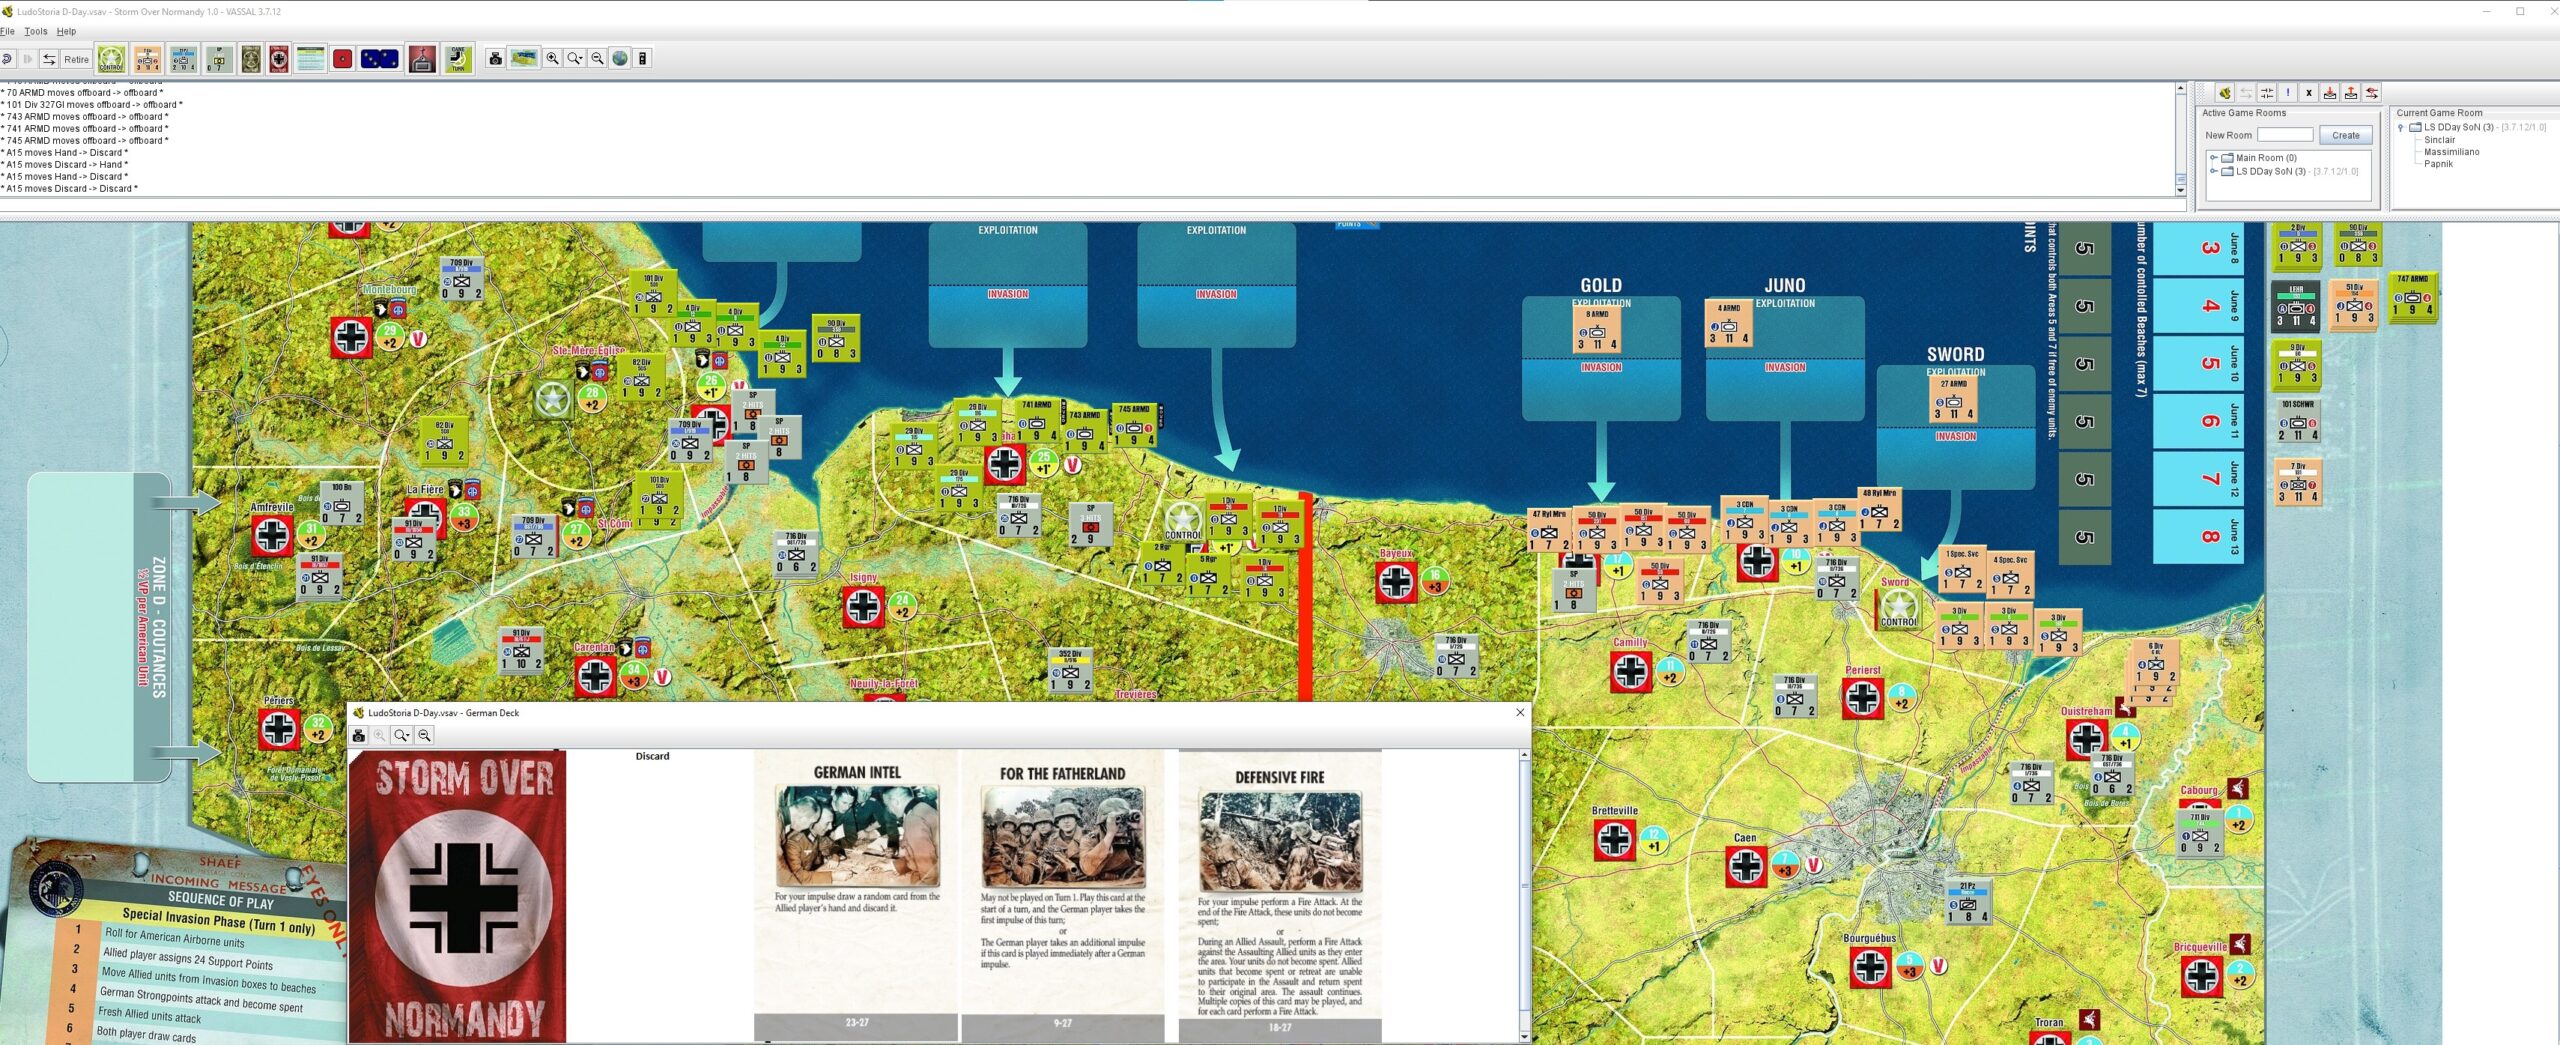Select the German Intel card
The width and height of the screenshot is (2560, 1045).
coord(857,895)
